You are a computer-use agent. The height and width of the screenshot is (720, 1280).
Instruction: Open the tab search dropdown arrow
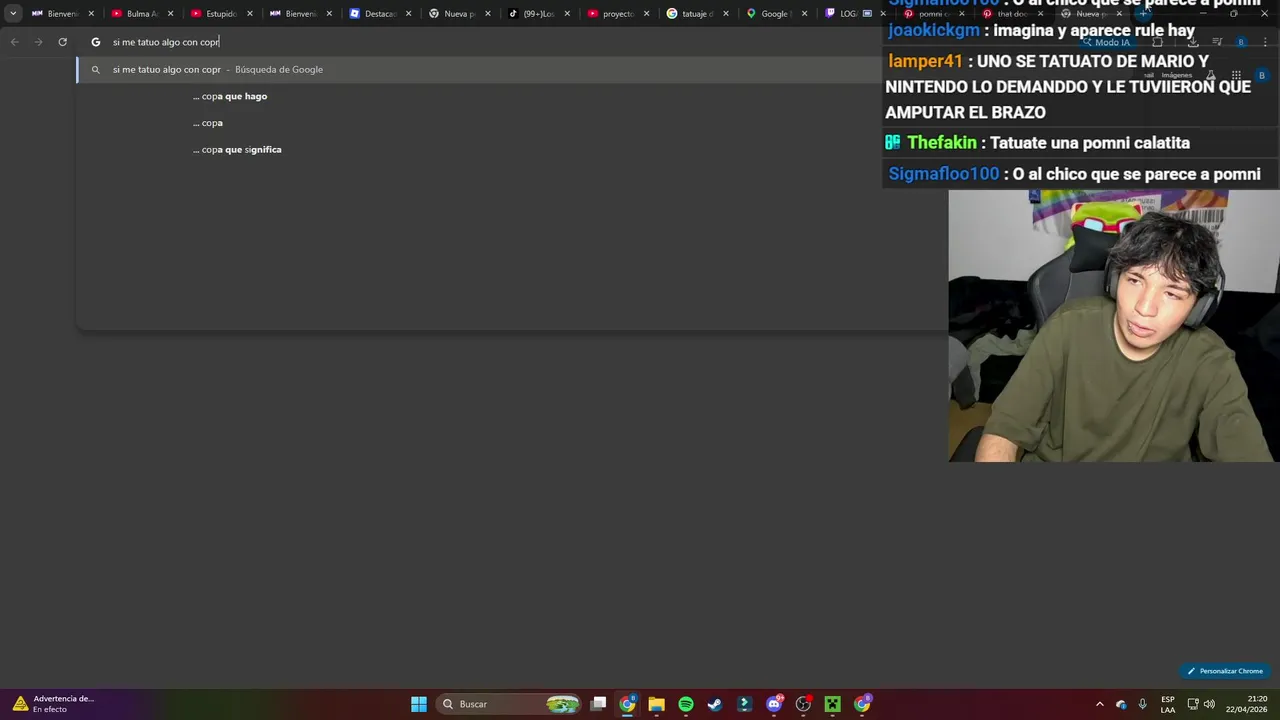click(13, 14)
